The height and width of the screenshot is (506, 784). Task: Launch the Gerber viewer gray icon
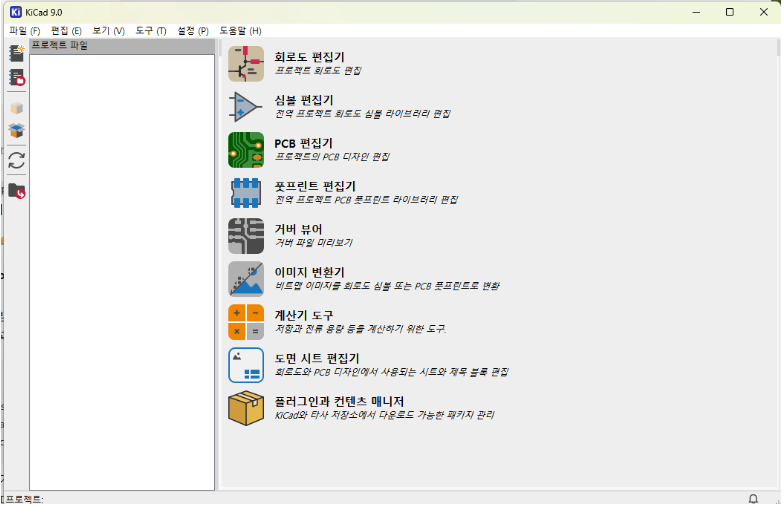[x=246, y=236]
